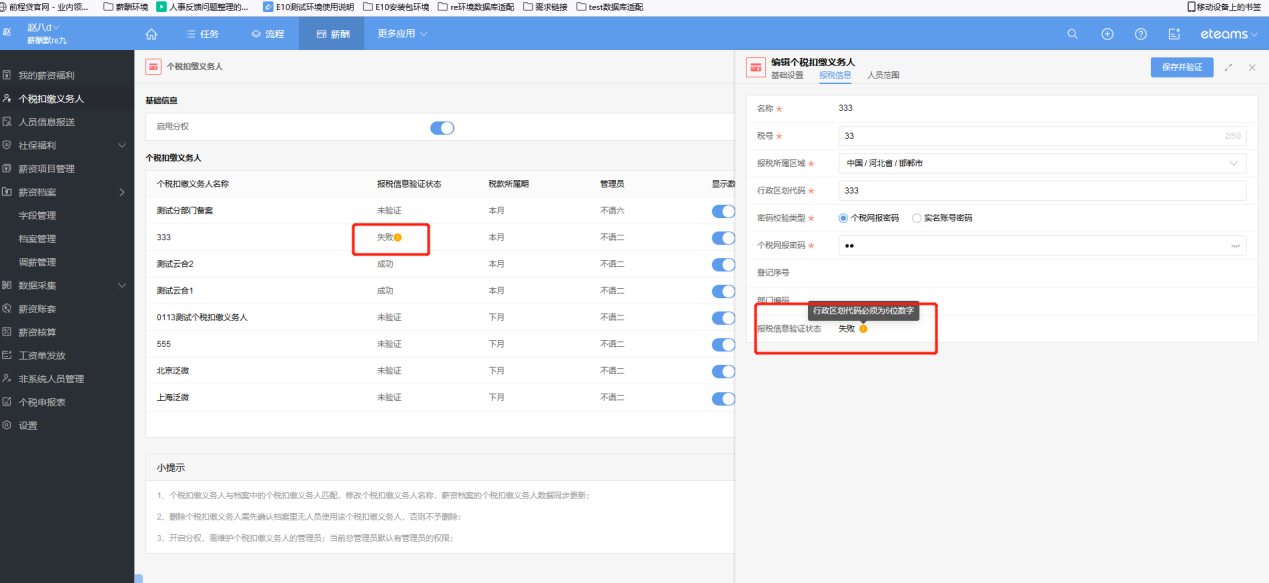
Task: Click the 税号 input field
Action: click(x=1042, y=135)
